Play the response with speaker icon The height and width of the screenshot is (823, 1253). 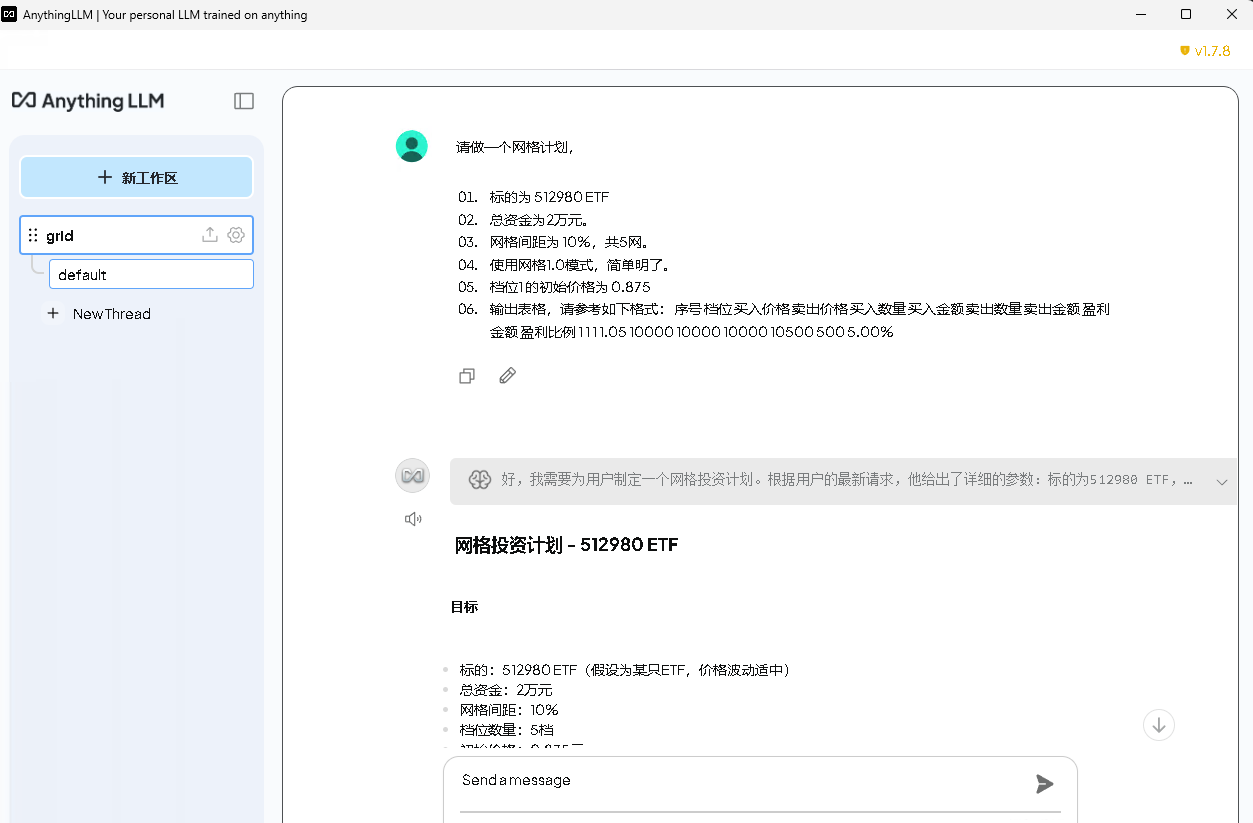(413, 519)
